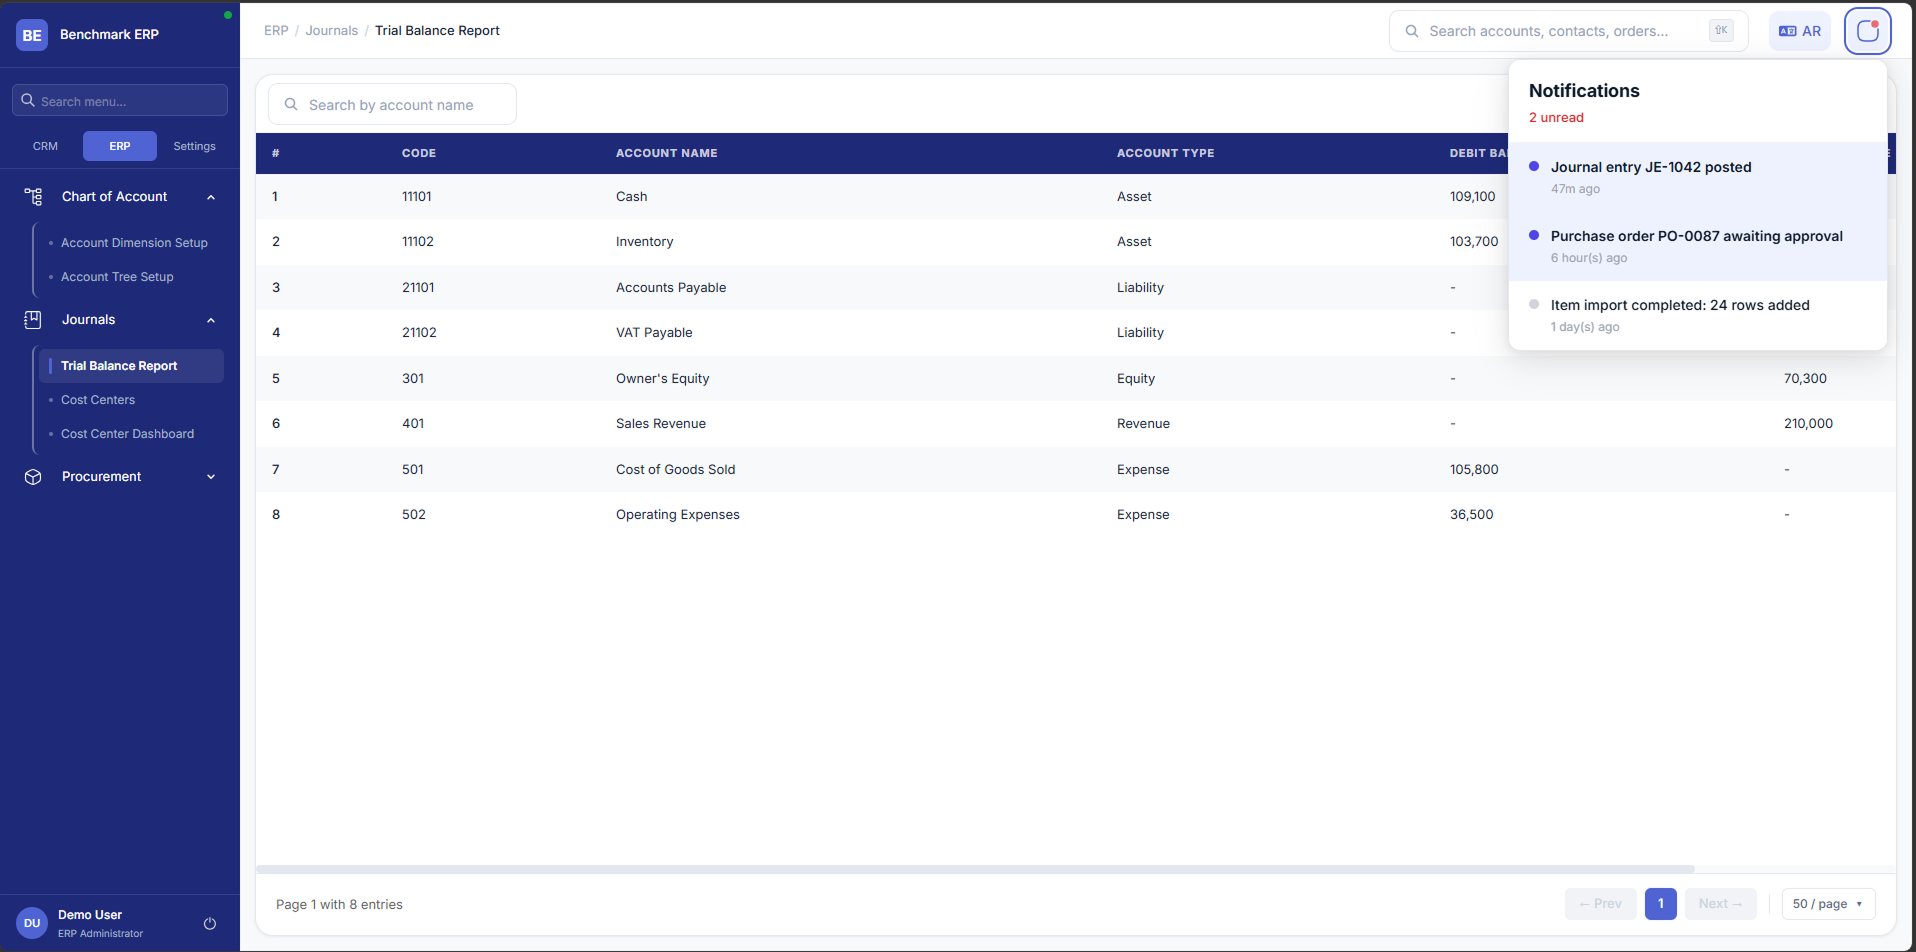
Task: Open the 50 / page dropdown
Action: tap(1828, 904)
